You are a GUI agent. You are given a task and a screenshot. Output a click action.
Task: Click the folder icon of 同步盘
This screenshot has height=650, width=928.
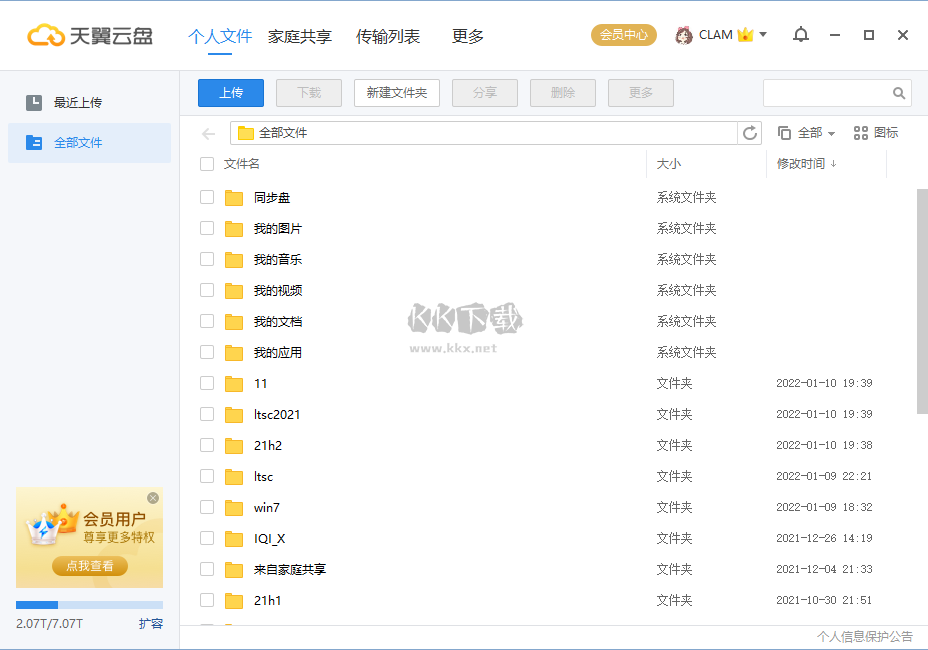234,198
